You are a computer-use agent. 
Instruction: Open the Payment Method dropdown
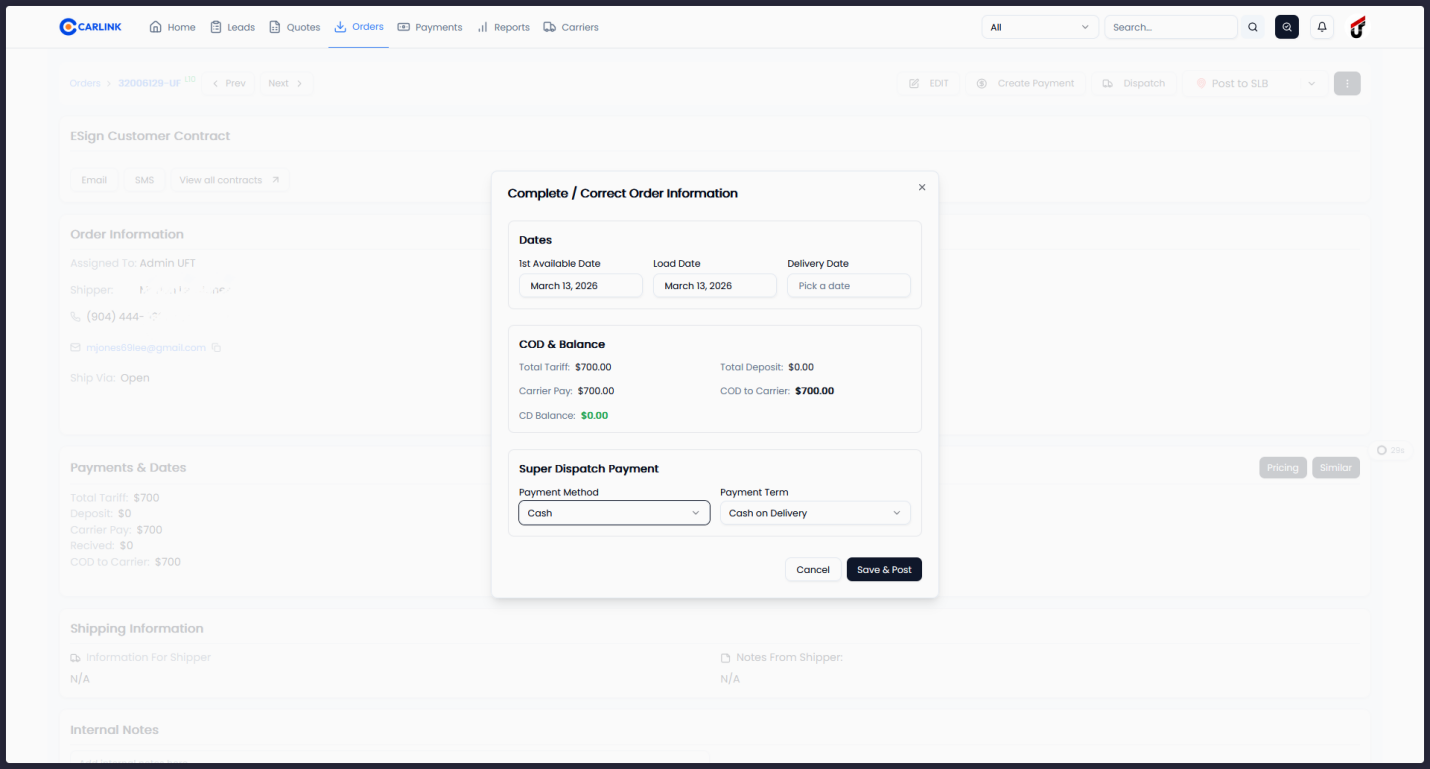[614, 512]
